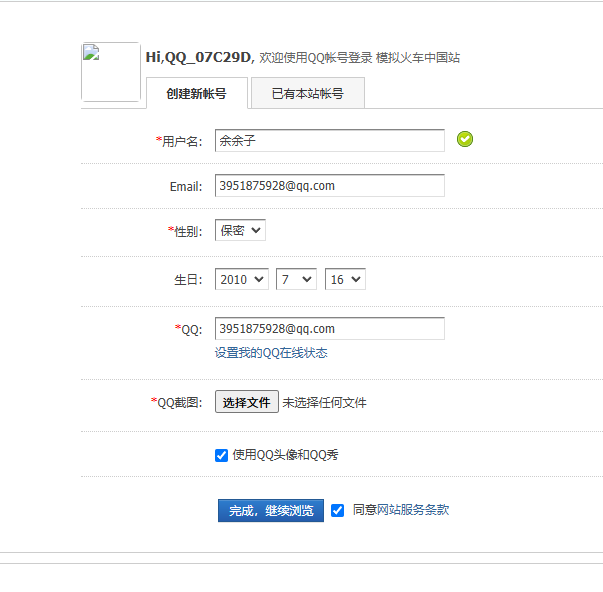Open the birthday day dropdown showing 16
The image size is (603, 592).
[345, 279]
